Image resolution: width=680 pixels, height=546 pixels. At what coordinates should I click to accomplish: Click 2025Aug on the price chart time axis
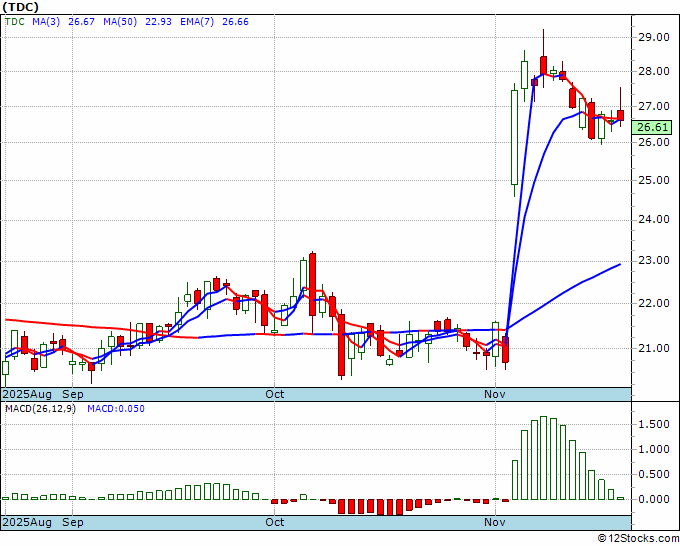[x=27, y=394]
